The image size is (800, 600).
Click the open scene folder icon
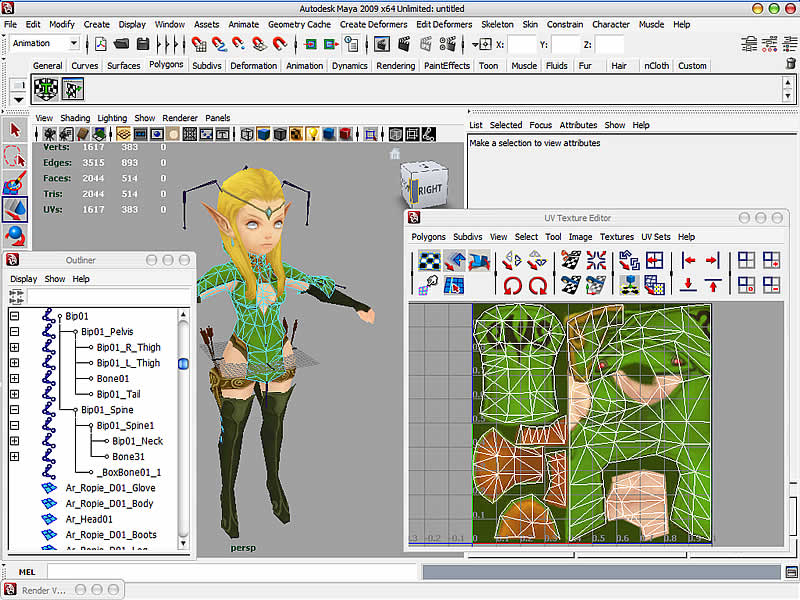[x=121, y=44]
